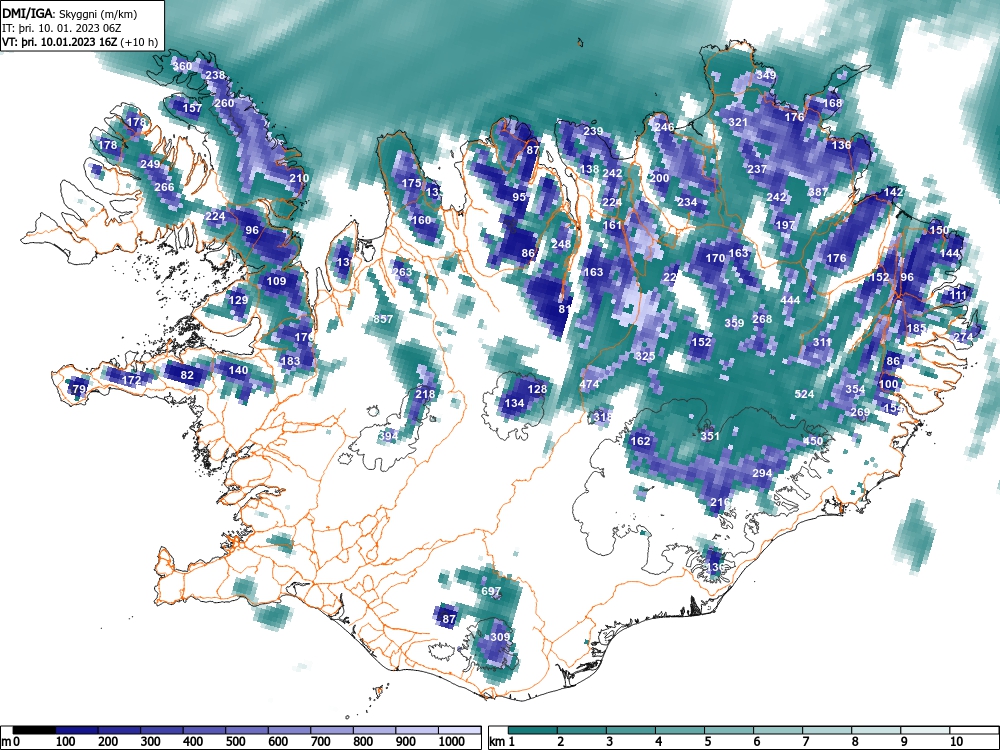Click the map value 210

pos(299,179)
